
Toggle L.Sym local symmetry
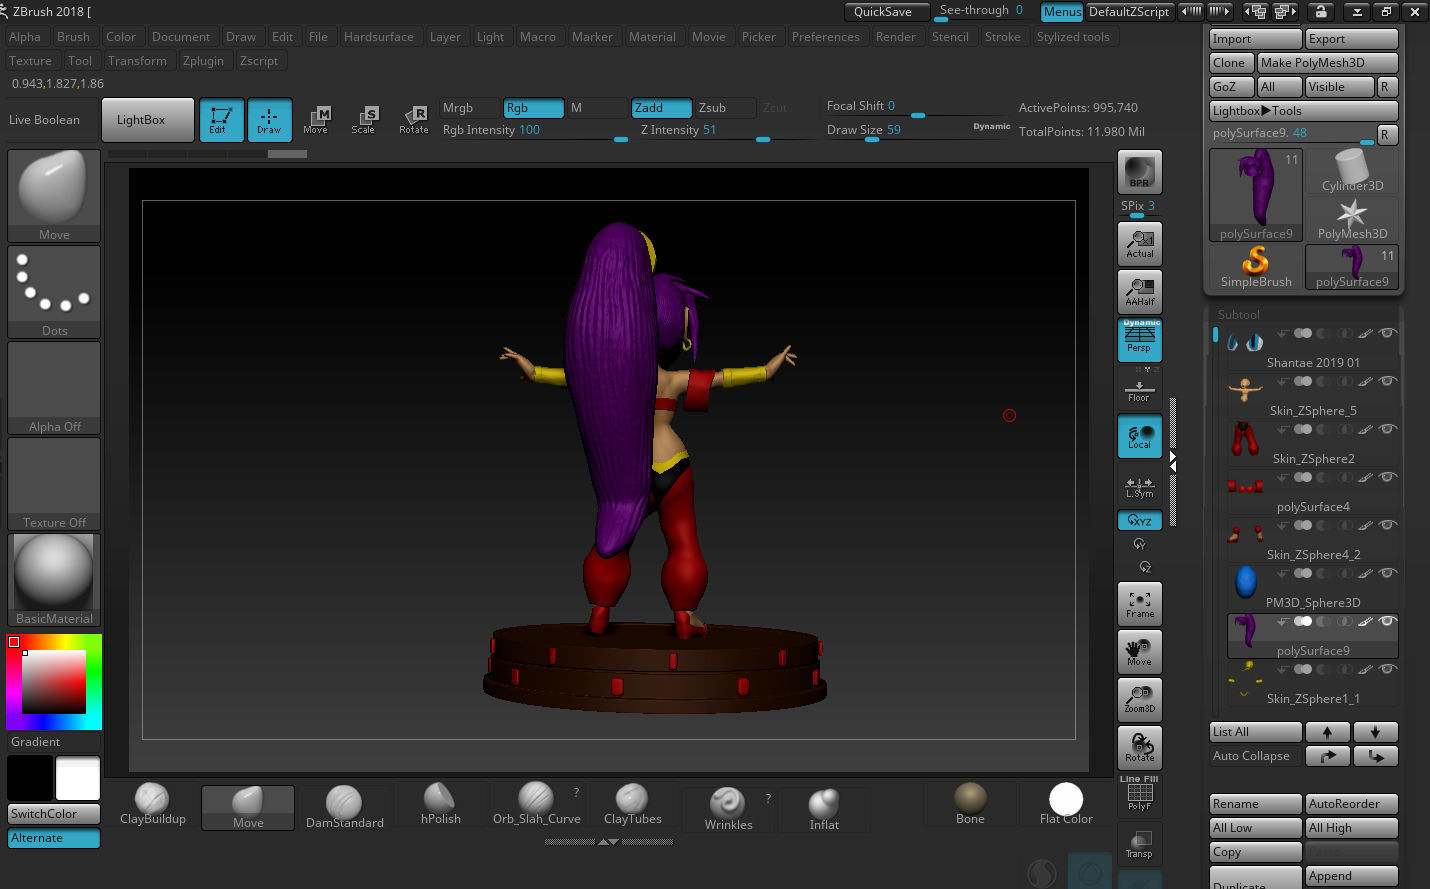point(1140,486)
